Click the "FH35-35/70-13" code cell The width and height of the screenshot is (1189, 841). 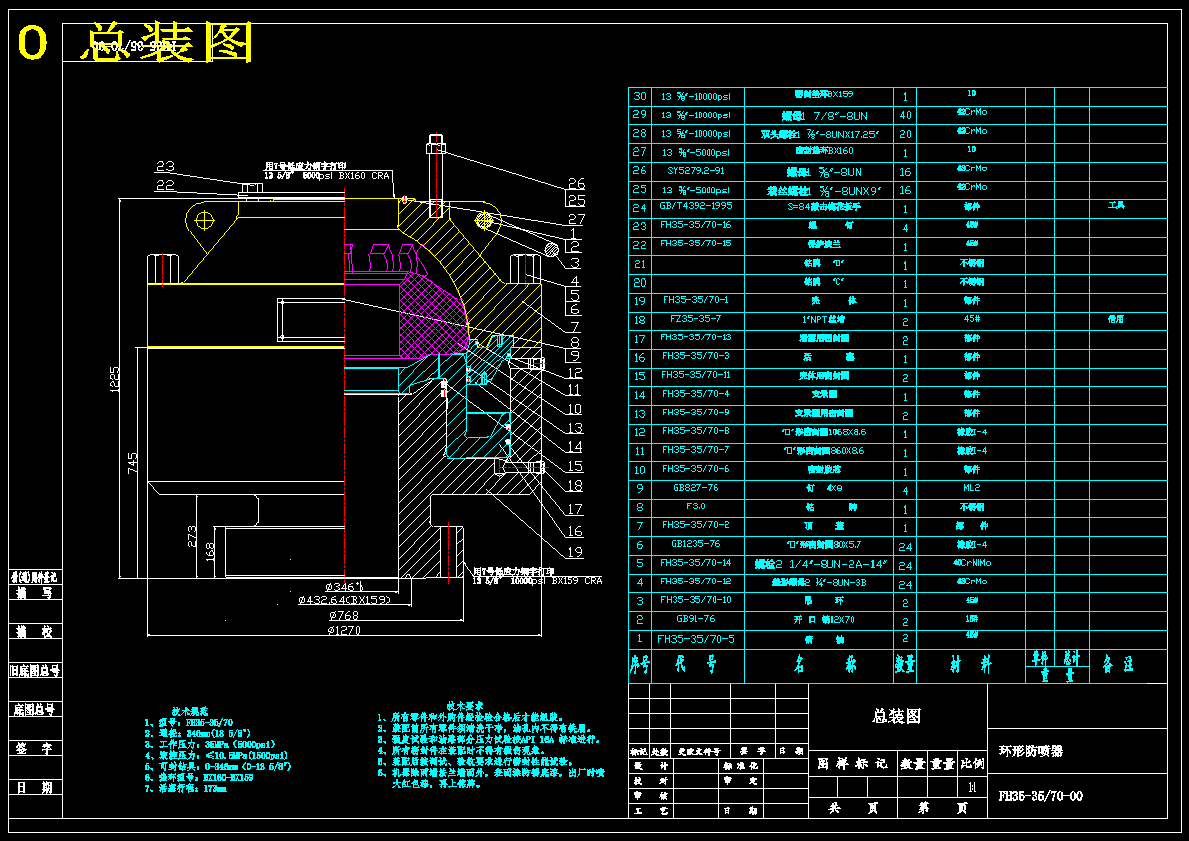point(696,337)
